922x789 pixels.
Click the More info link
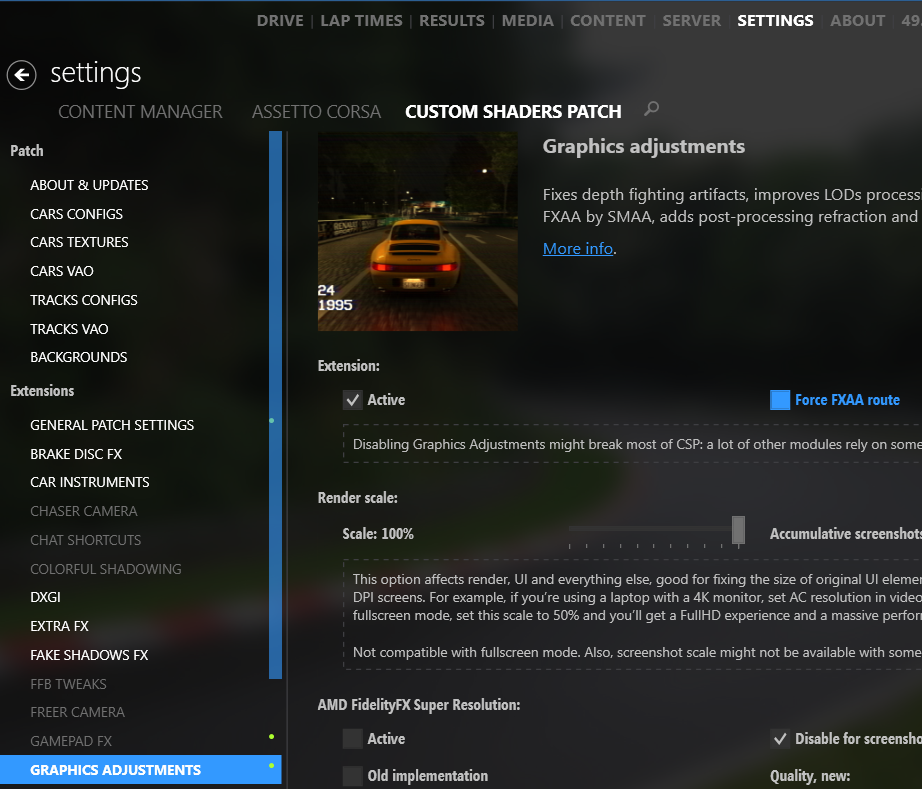[x=578, y=249]
